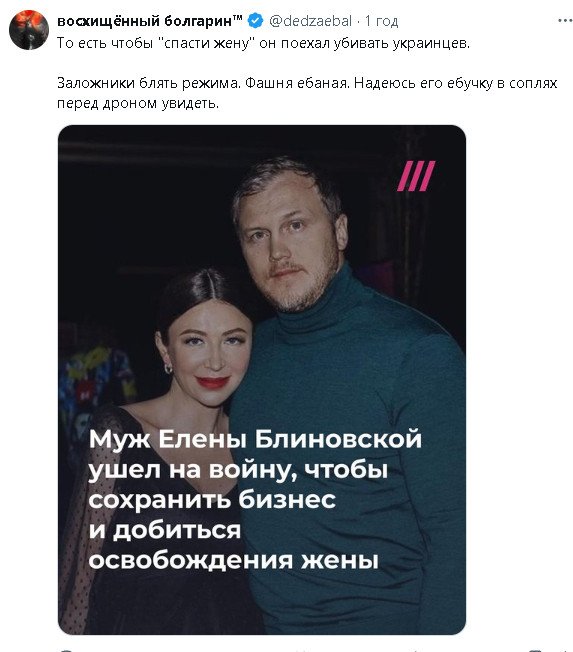The image size is (573, 652).
Task: Click tweet line "То есть чтобы спасти жену"
Action: tap(263, 43)
